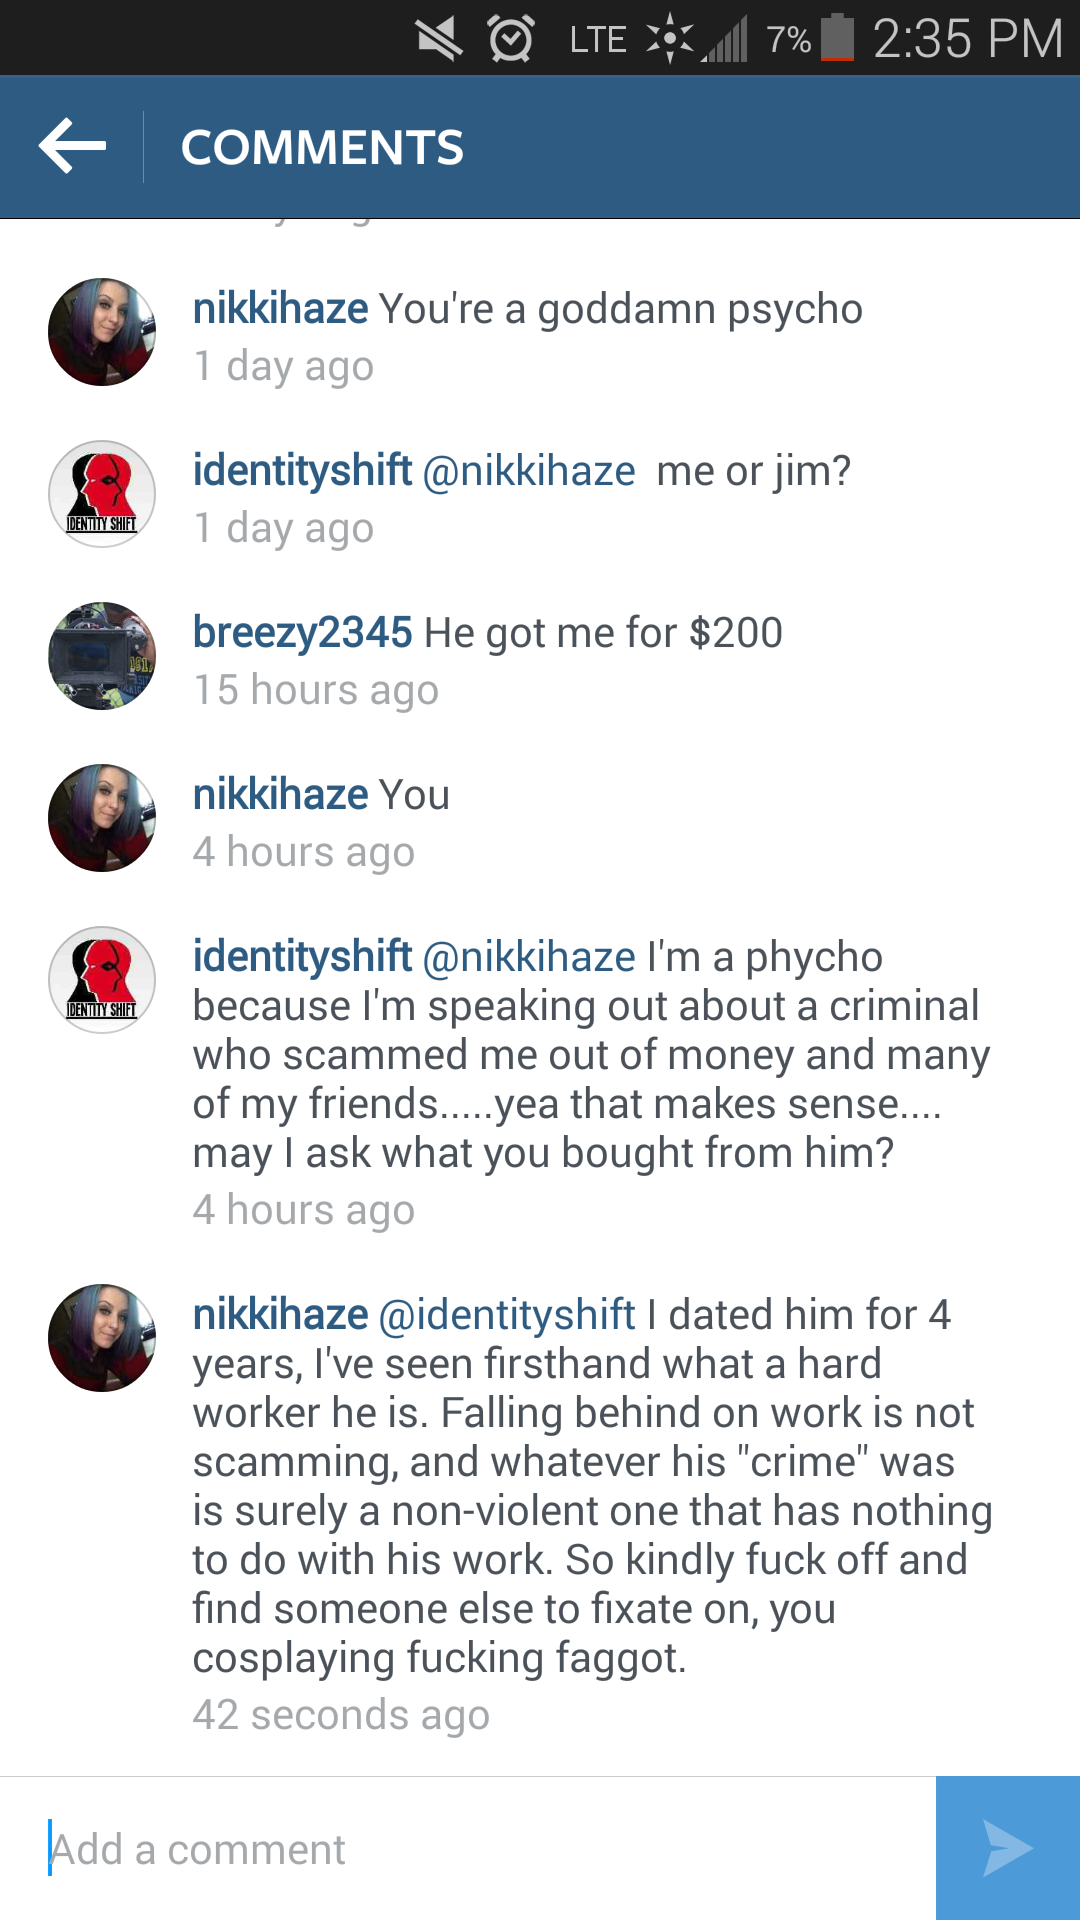Tap the battery indicator in the status bar
1080x1920 pixels.
tap(838, 38)
